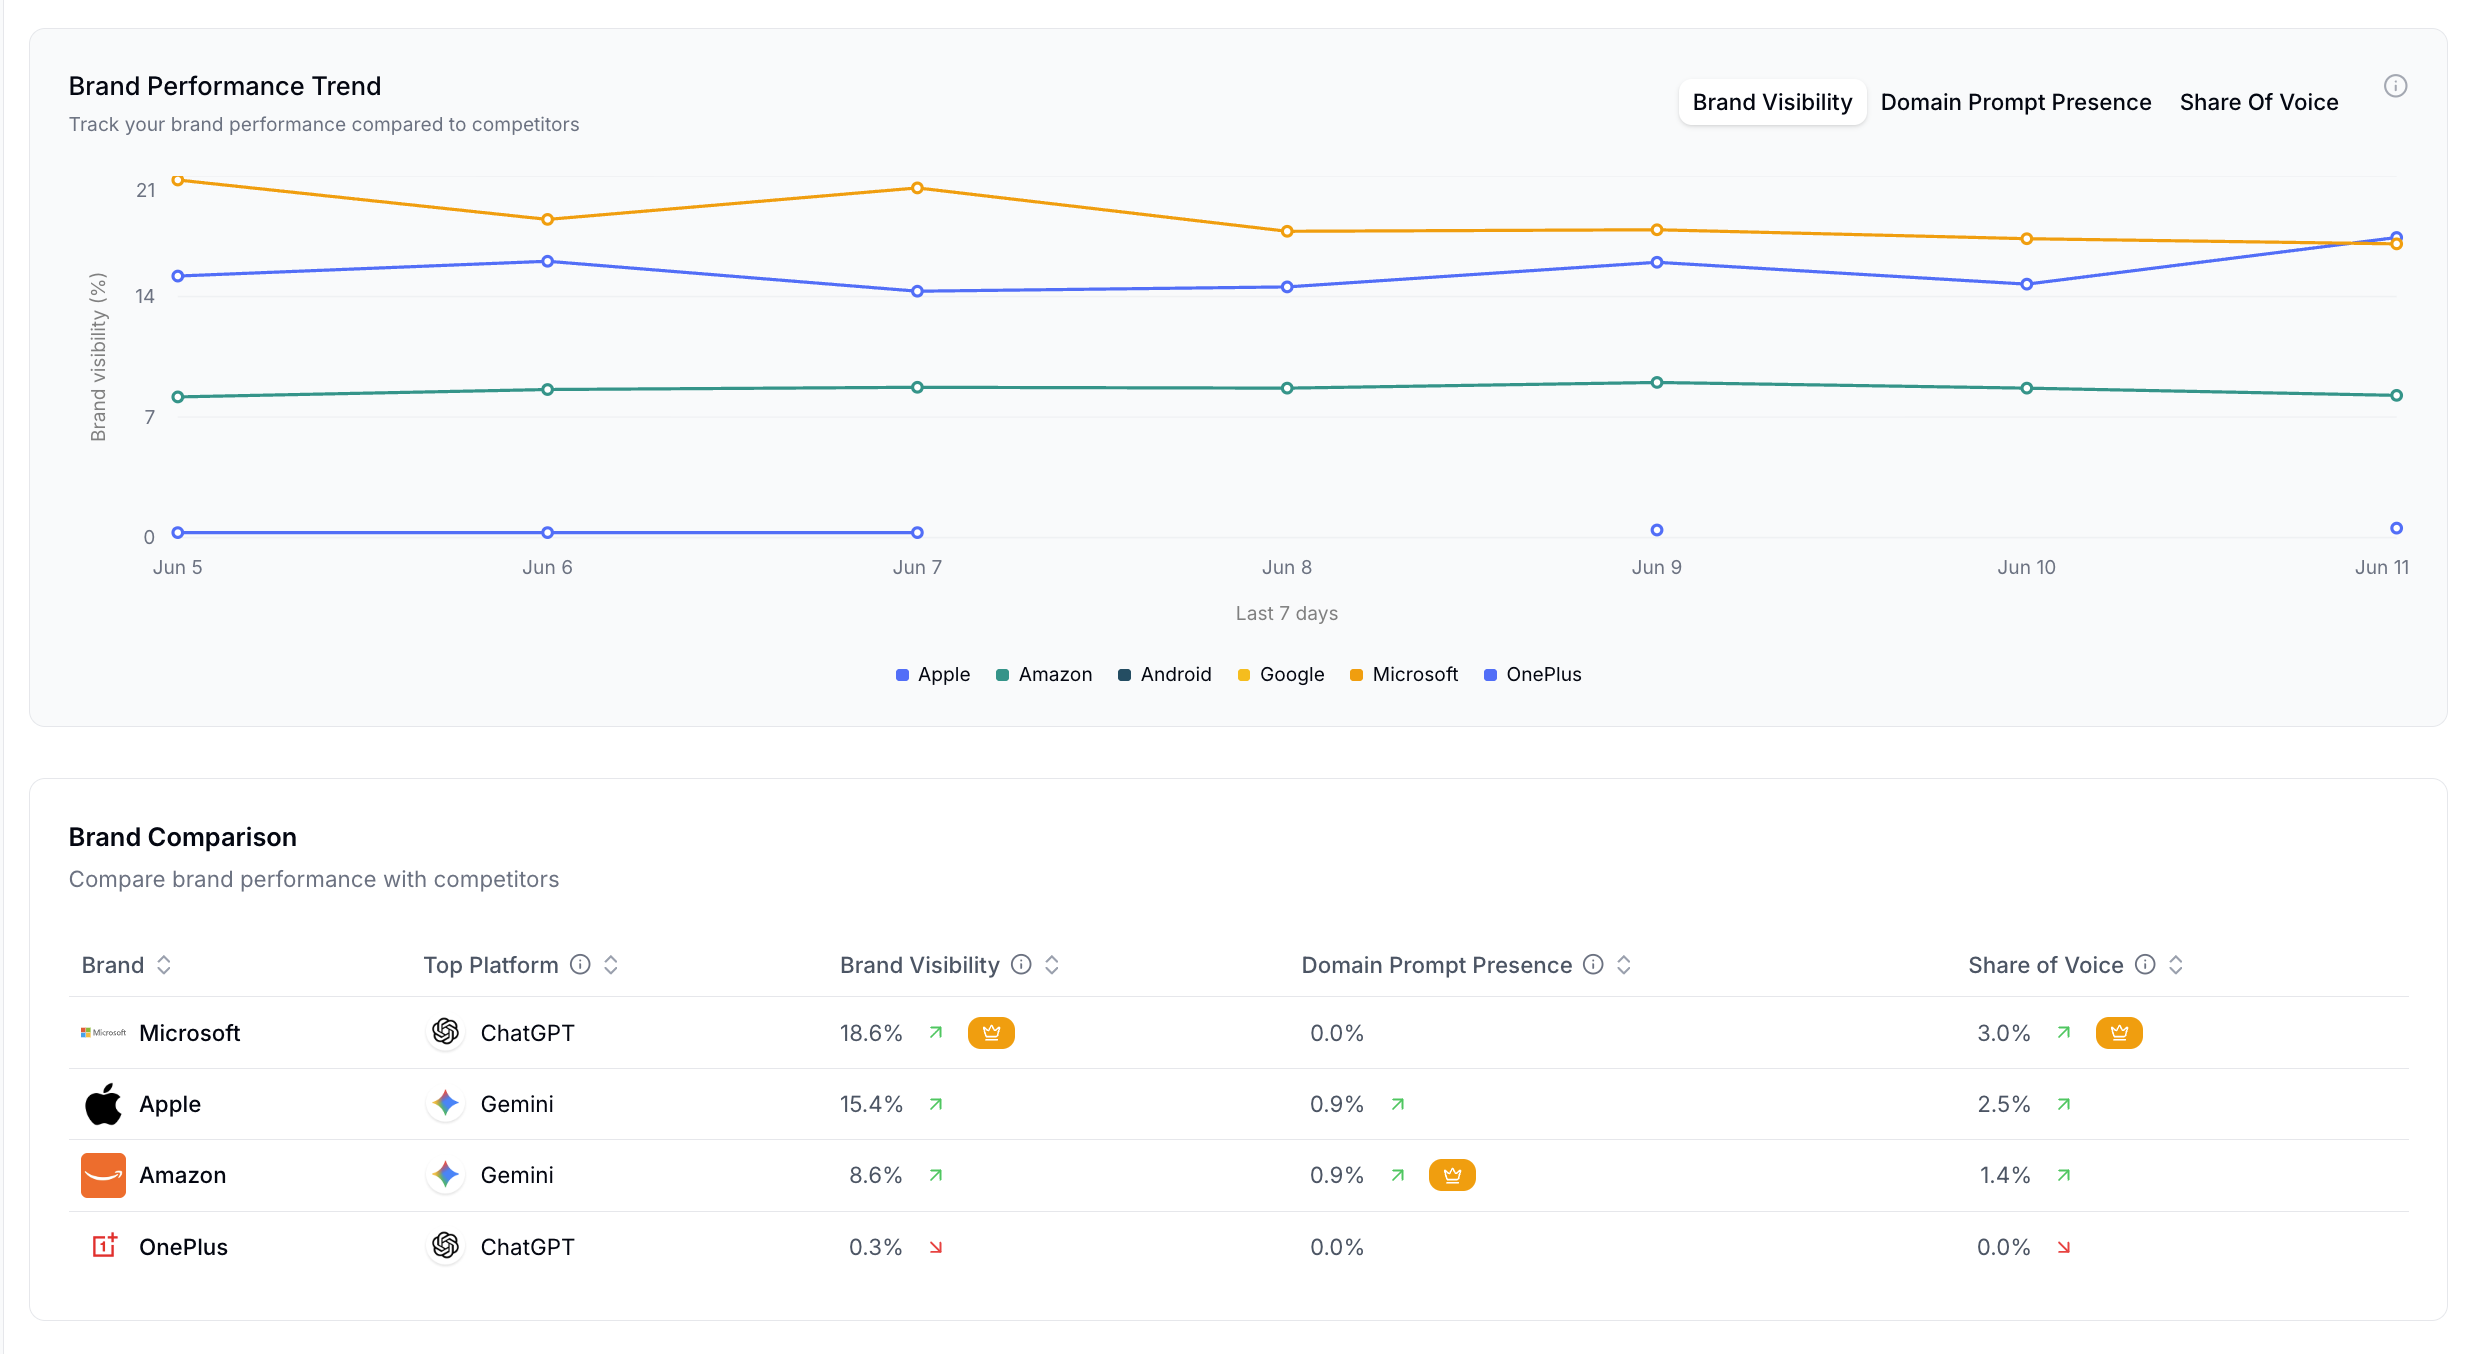The height and width of the screenshot is (1354, 2474).
Task: Click the OnePlus logo in the table
Action: pyautogui.click(x=104, y=1246)
